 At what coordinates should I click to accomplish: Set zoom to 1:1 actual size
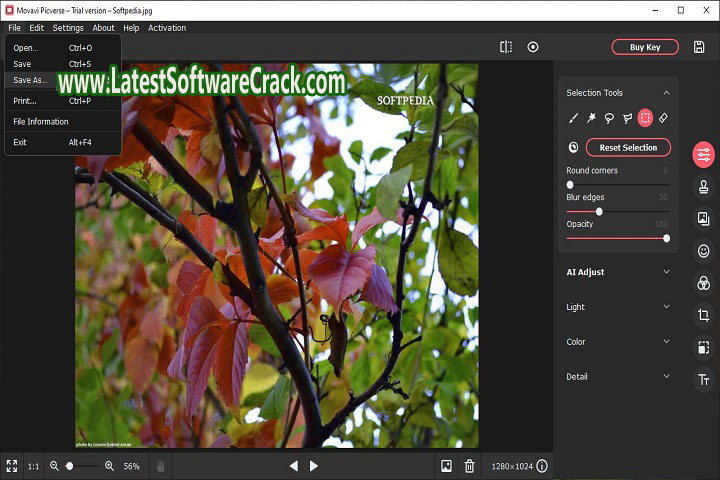pos(34,466)
